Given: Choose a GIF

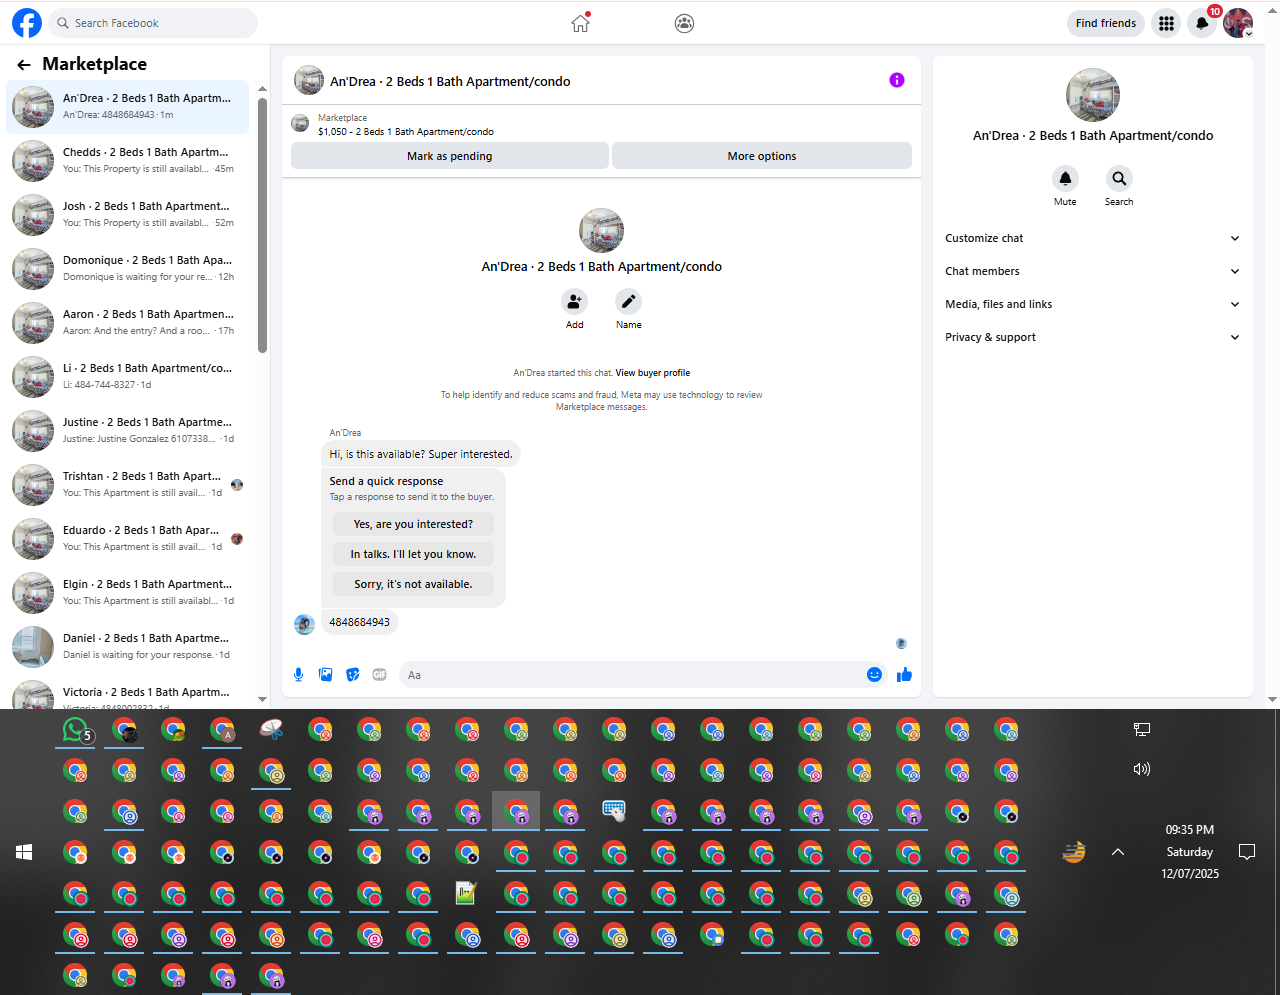Looking at the screenshot, I should pyautogui.click(x=379, y=675).
